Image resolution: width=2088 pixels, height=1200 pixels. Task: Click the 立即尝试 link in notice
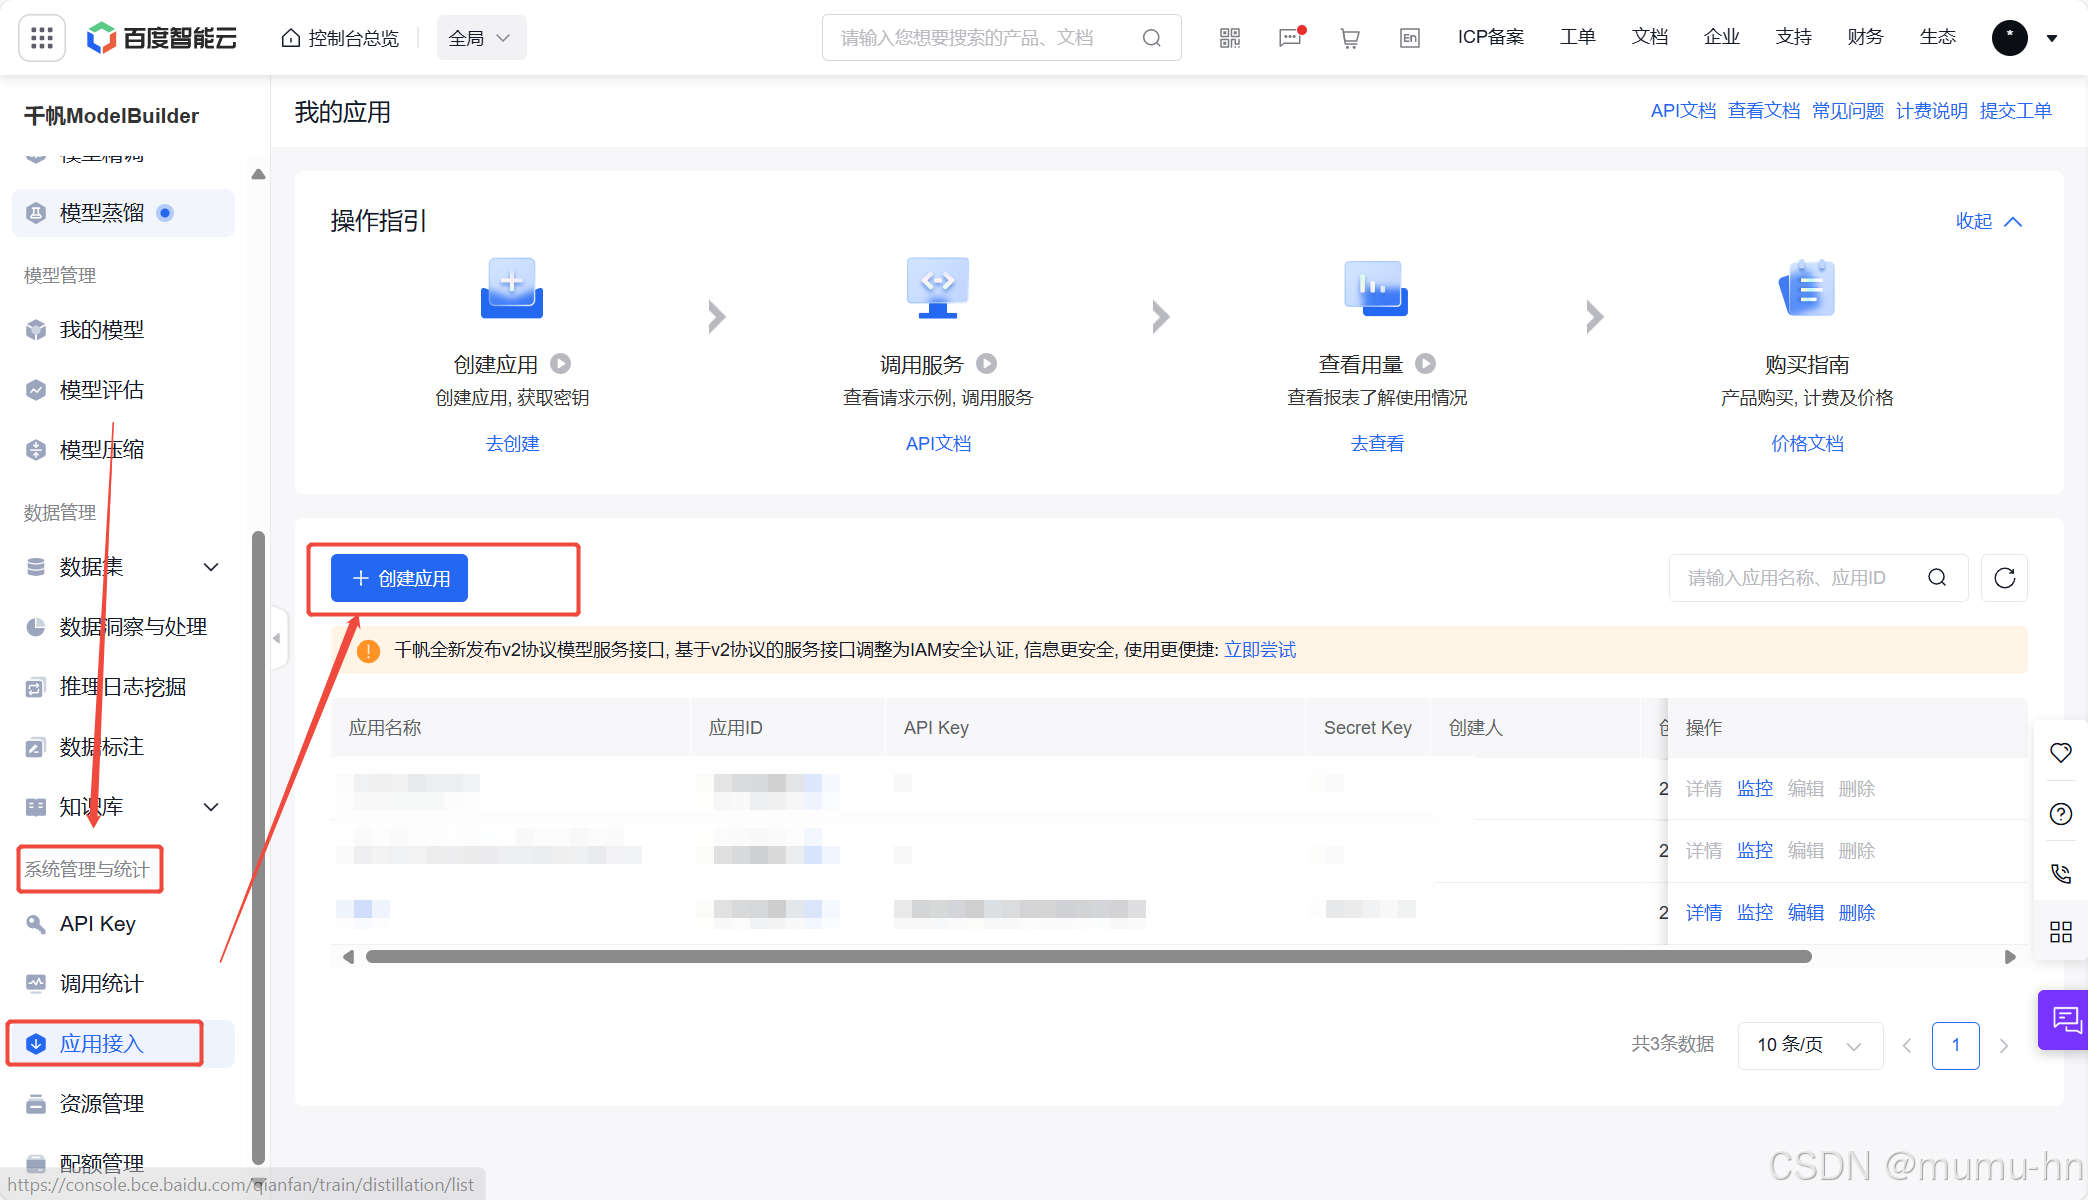[1260, 650]
